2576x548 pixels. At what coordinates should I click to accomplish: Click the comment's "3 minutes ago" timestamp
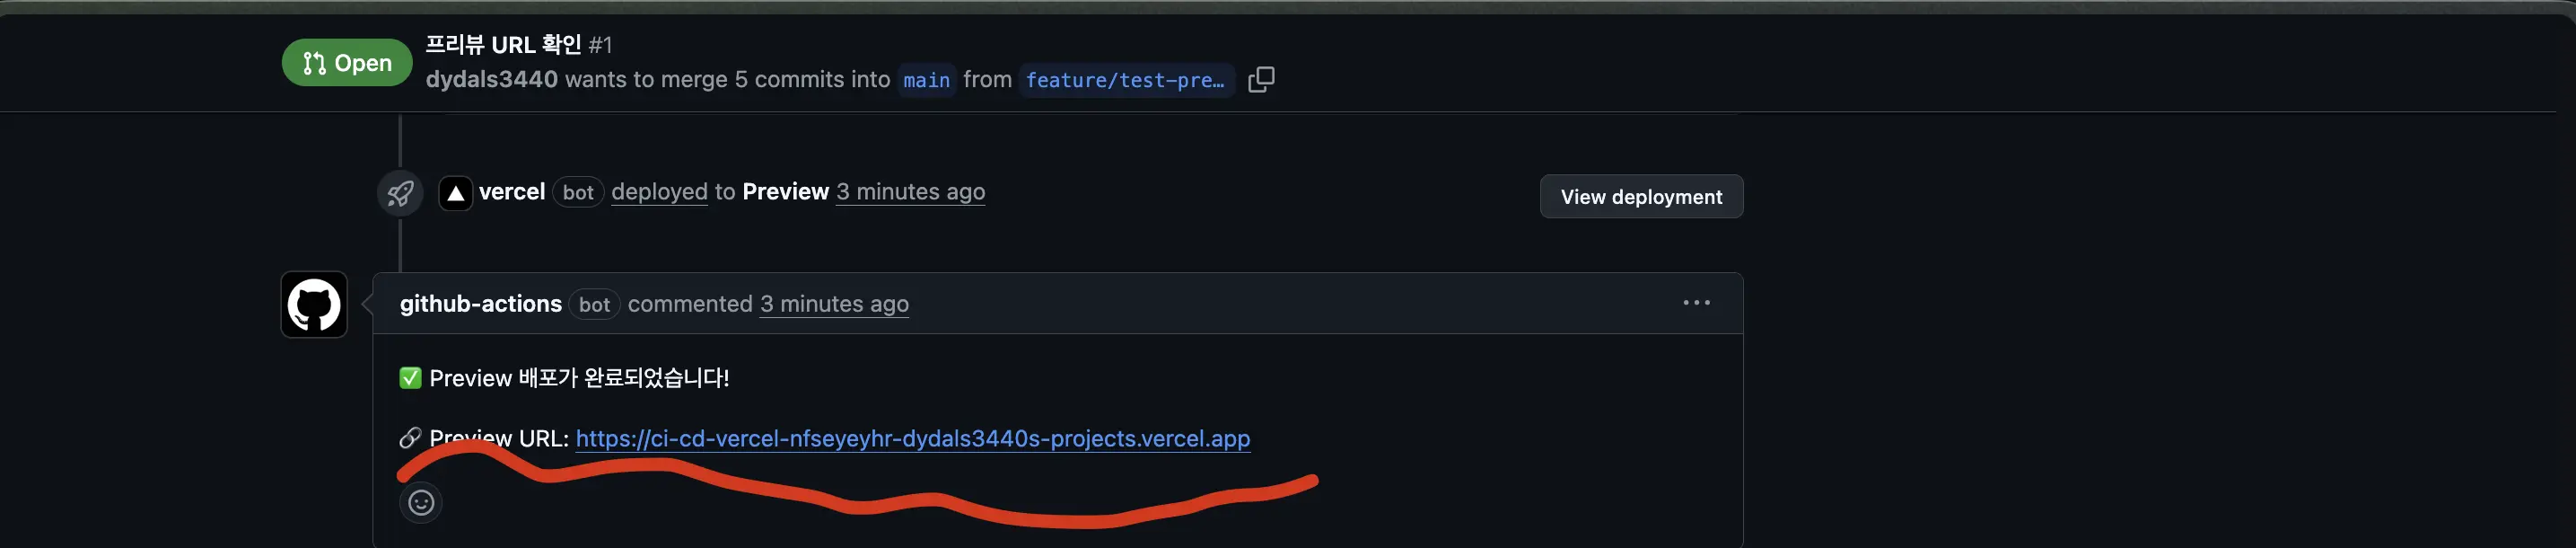pyautogui.click(x=834, y=304)
